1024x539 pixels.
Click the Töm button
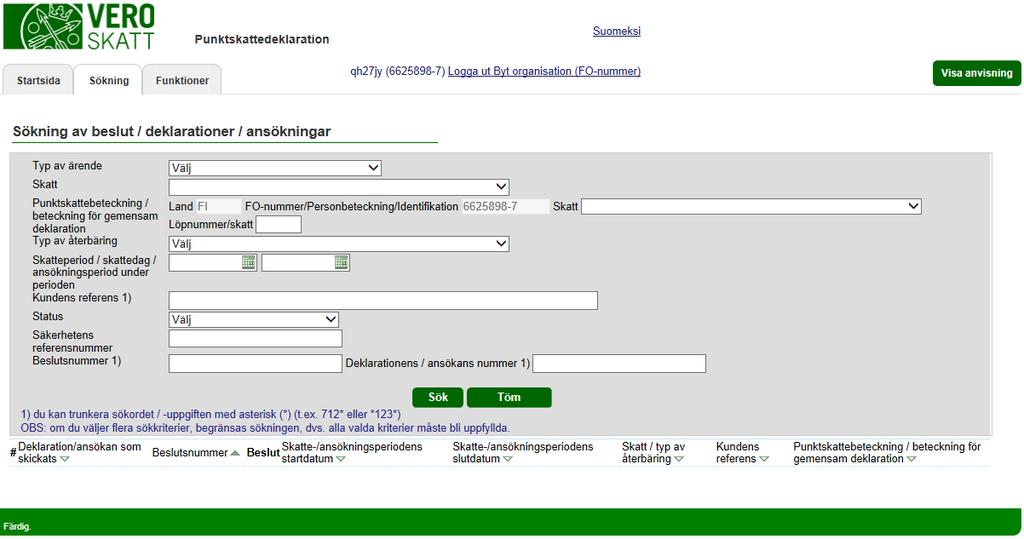coord(509,397)
